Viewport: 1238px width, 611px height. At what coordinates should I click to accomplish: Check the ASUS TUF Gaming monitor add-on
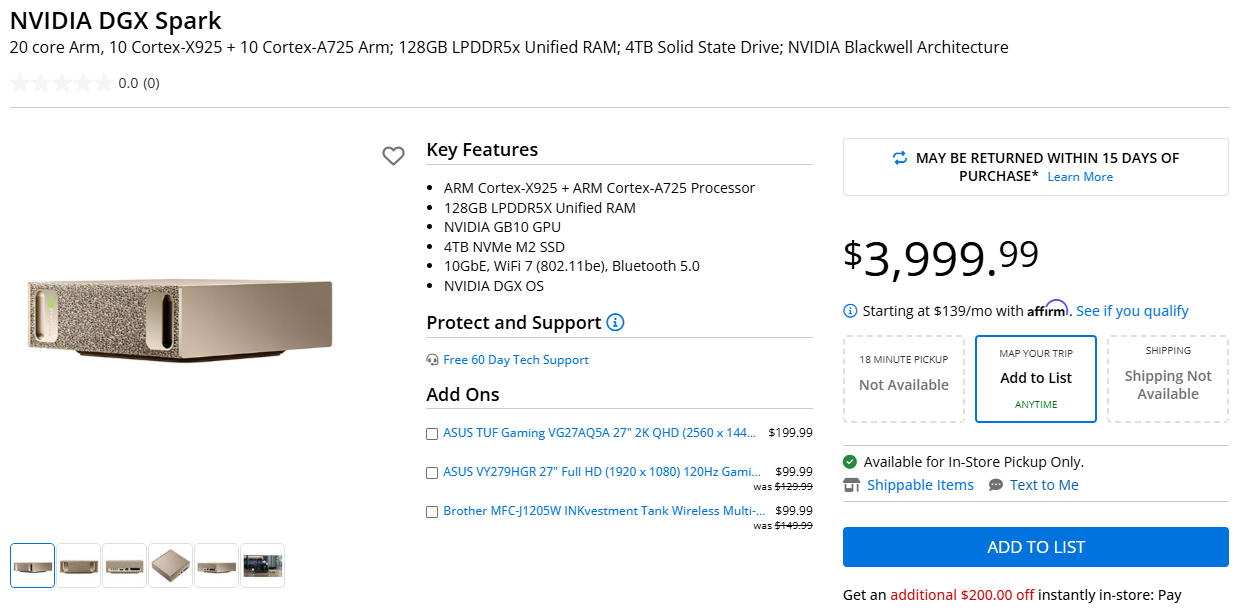click(432, 434)
